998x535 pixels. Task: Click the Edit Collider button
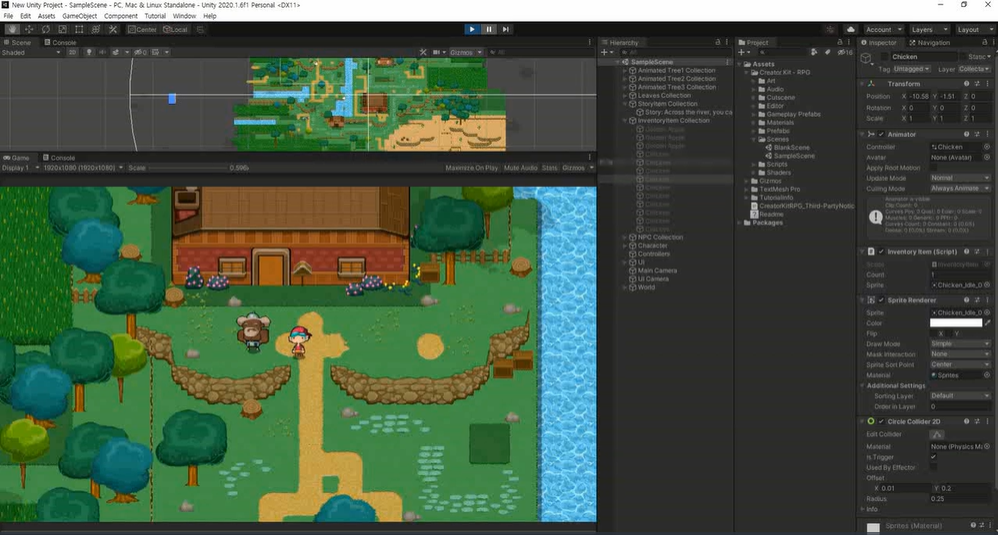(x=937, y=434)
